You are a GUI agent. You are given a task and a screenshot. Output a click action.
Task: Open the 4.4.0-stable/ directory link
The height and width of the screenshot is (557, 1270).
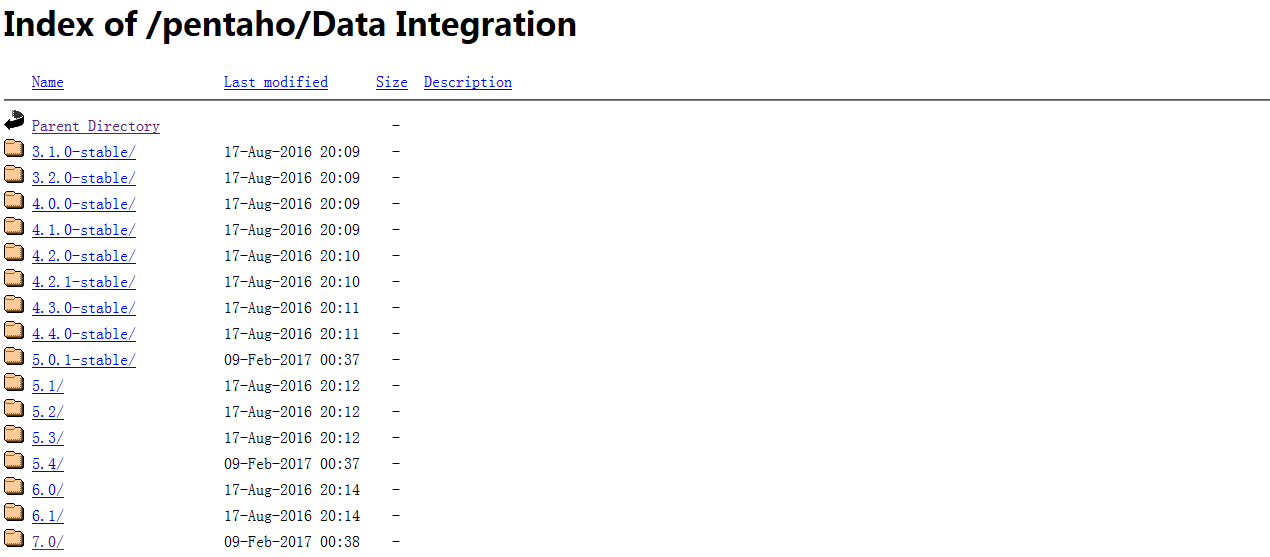[84, 334]
